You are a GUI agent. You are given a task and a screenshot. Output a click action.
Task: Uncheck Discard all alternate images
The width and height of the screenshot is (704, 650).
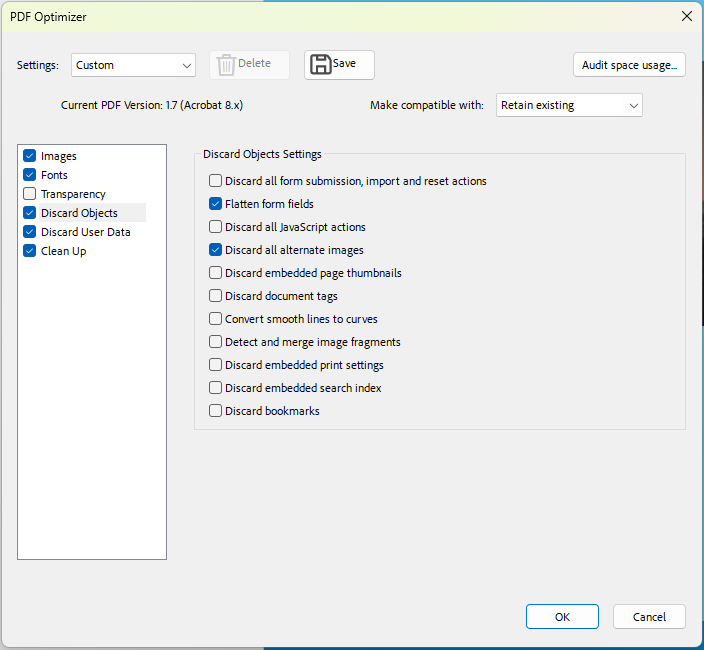[216, 250]
